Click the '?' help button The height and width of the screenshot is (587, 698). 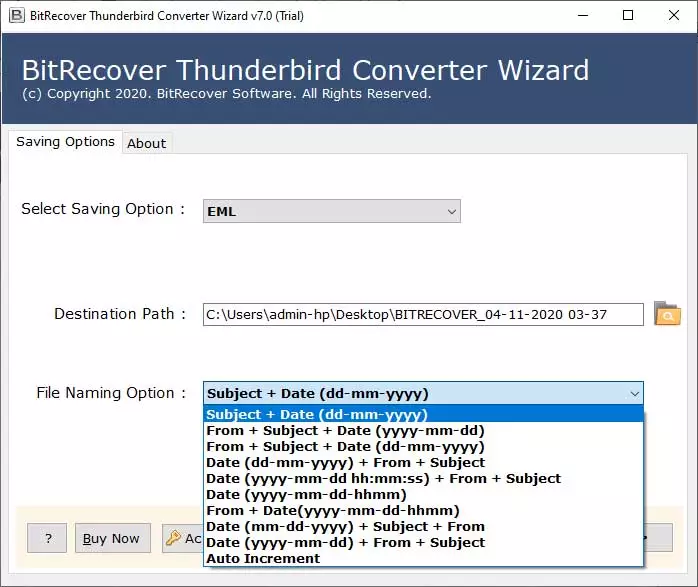tap(48, 538)
